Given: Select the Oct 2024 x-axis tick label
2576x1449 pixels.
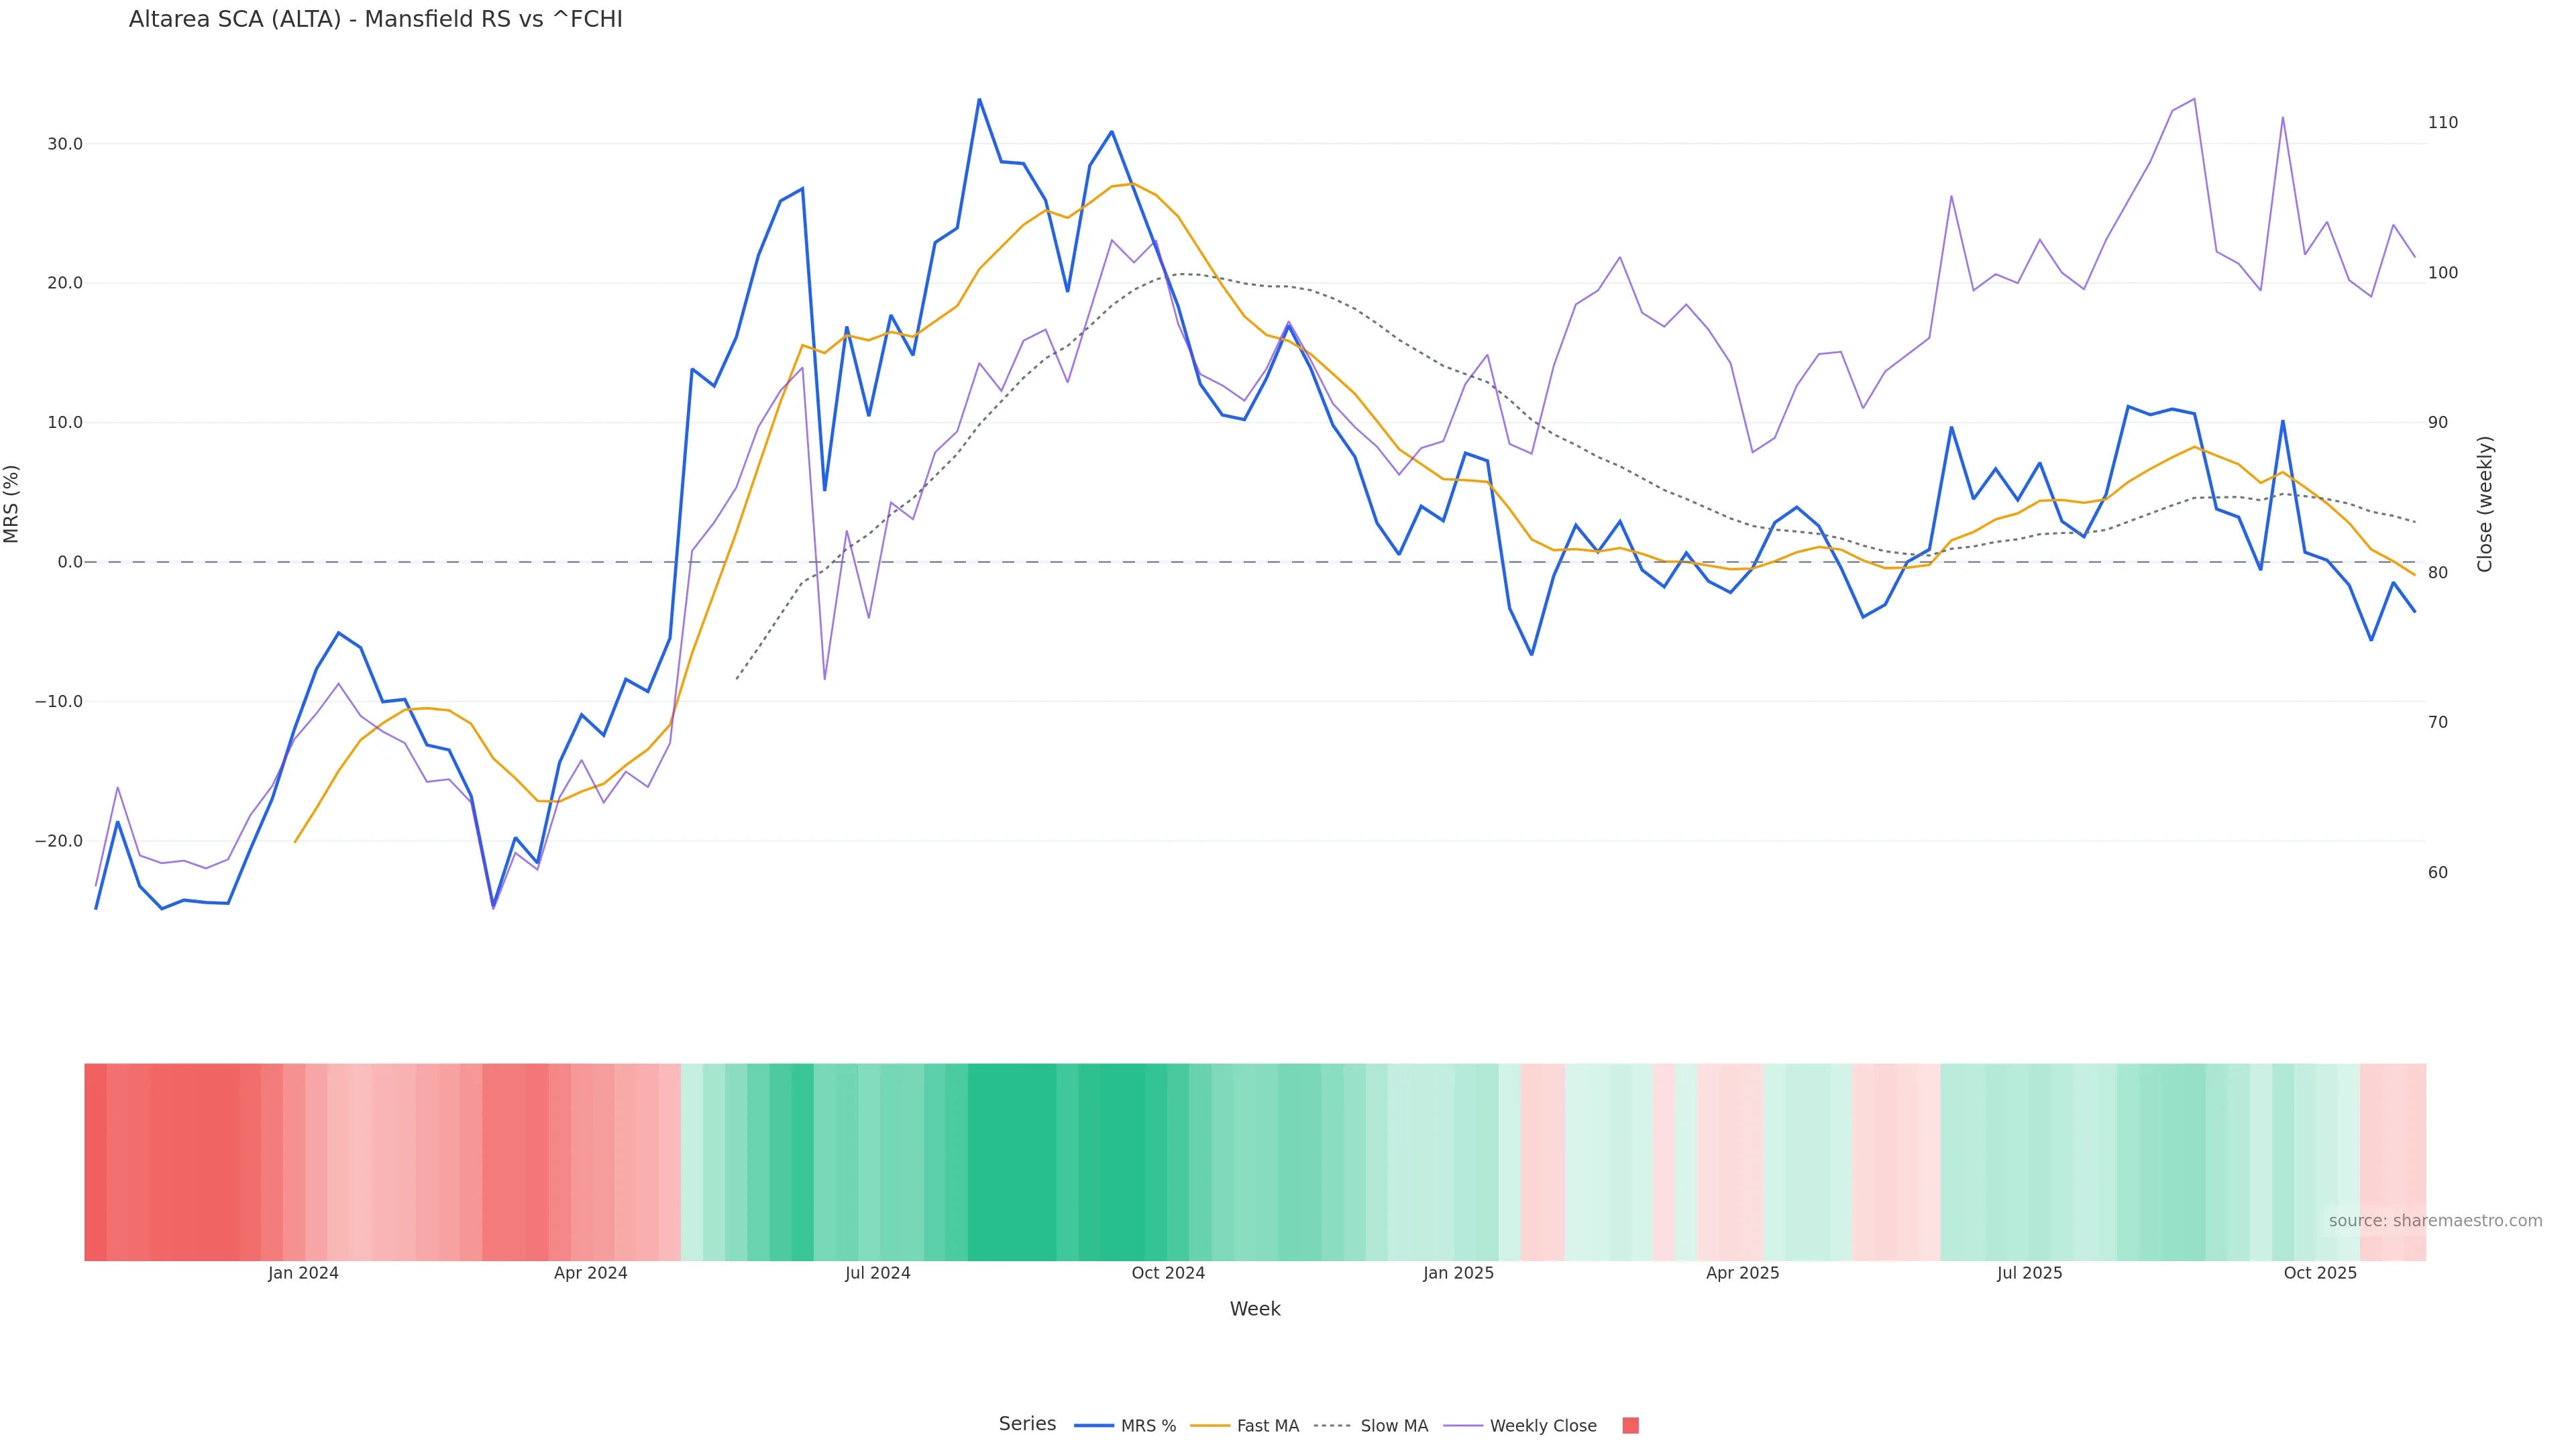Looking at the screenshot, I should click(x=1168, y=1273).
